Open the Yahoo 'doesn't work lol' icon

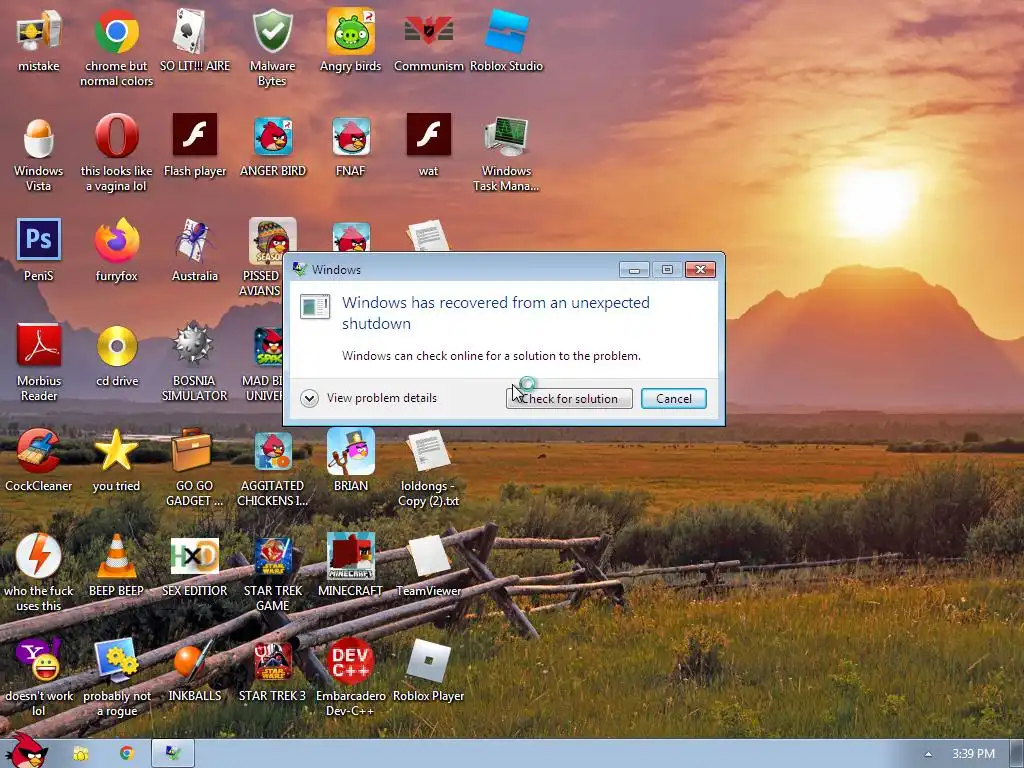pos(39,661)
